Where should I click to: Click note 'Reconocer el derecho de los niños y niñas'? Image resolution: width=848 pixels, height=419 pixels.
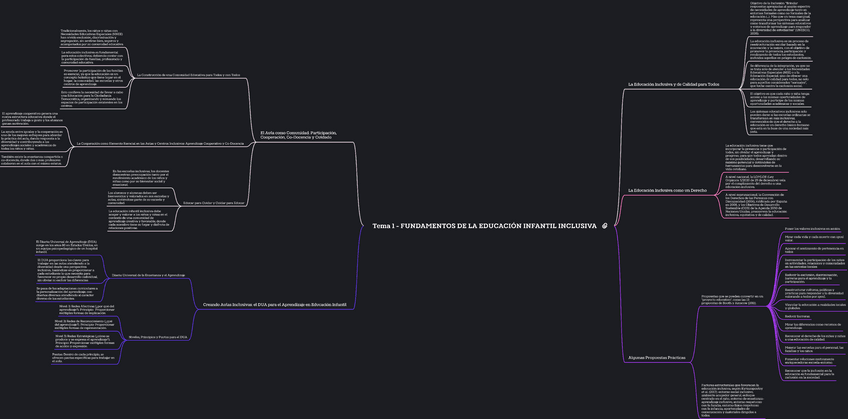coord(814,337)
